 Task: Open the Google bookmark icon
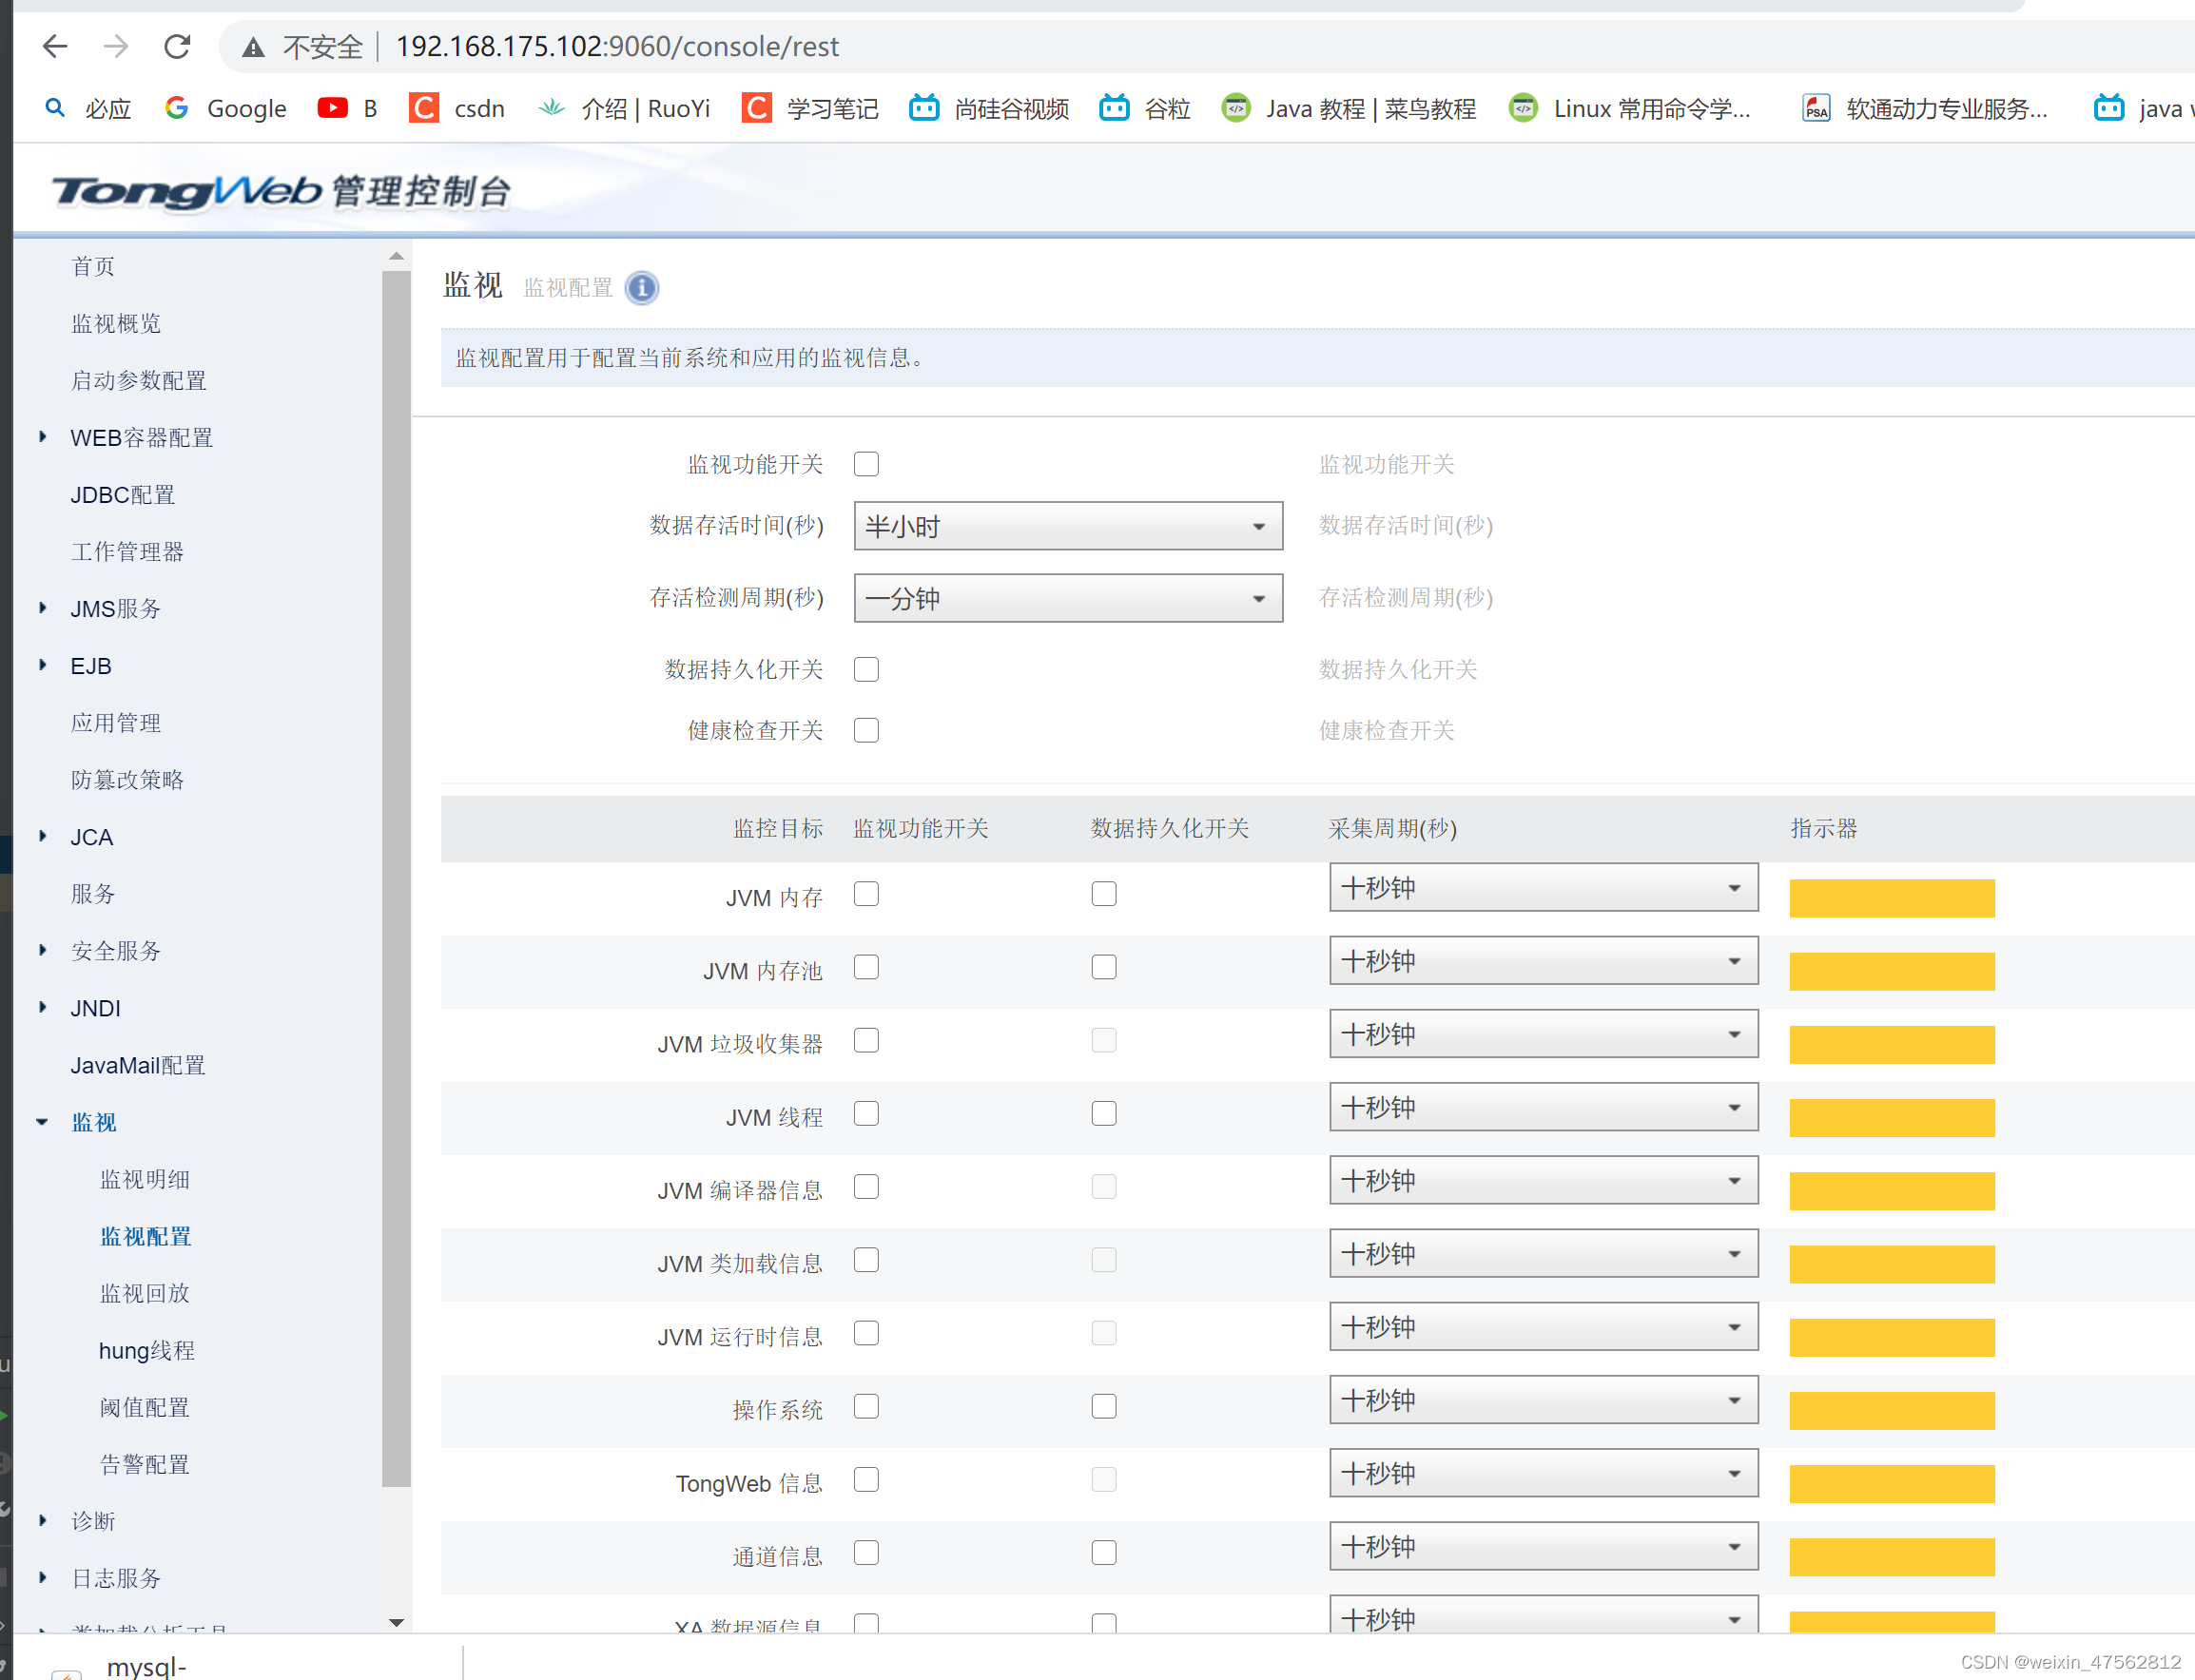pos(177,108)
